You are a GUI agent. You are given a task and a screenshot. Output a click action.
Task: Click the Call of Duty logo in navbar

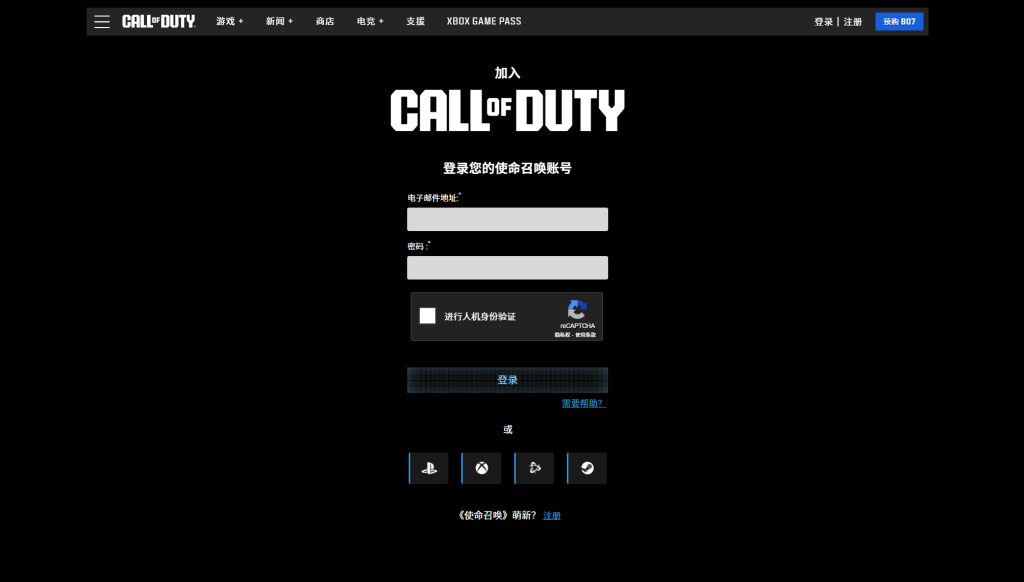coord(159,22)
